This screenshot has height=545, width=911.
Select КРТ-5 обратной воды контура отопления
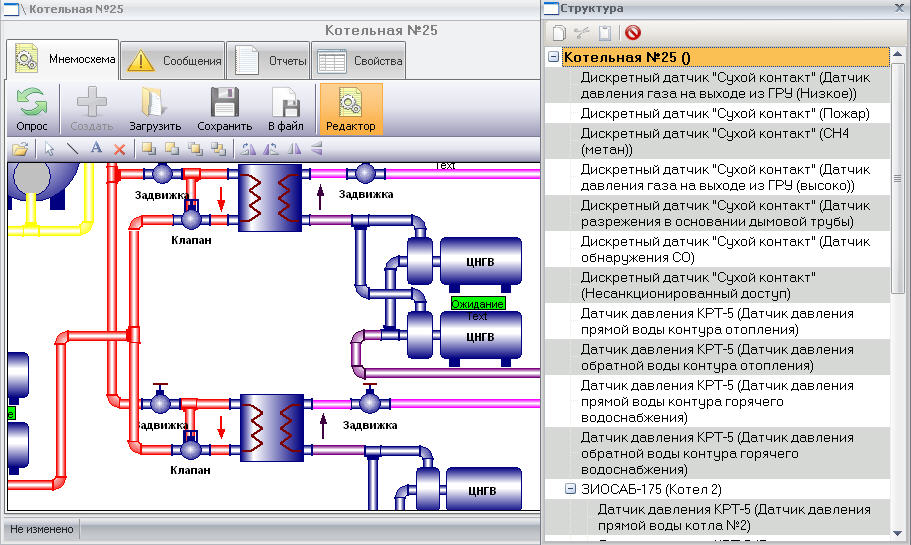coord(718,357)
